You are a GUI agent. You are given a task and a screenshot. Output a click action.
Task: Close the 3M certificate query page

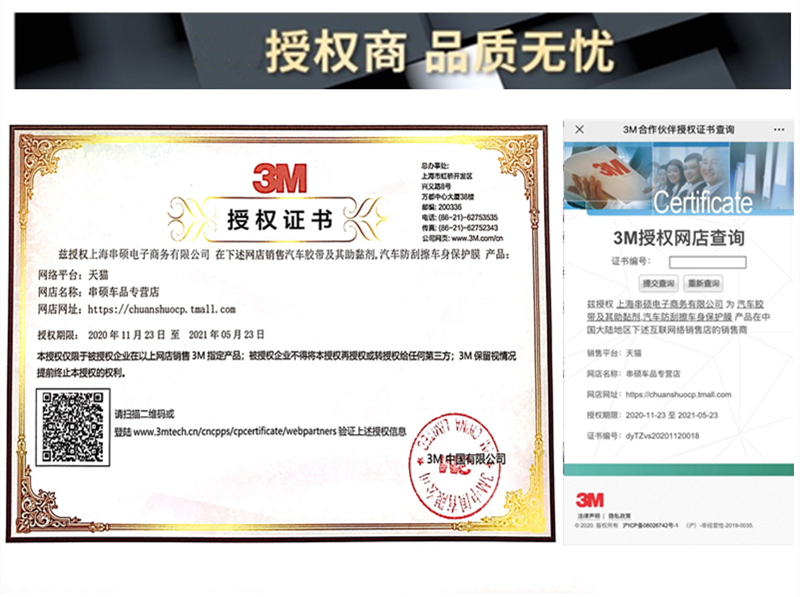coord(579,130)
